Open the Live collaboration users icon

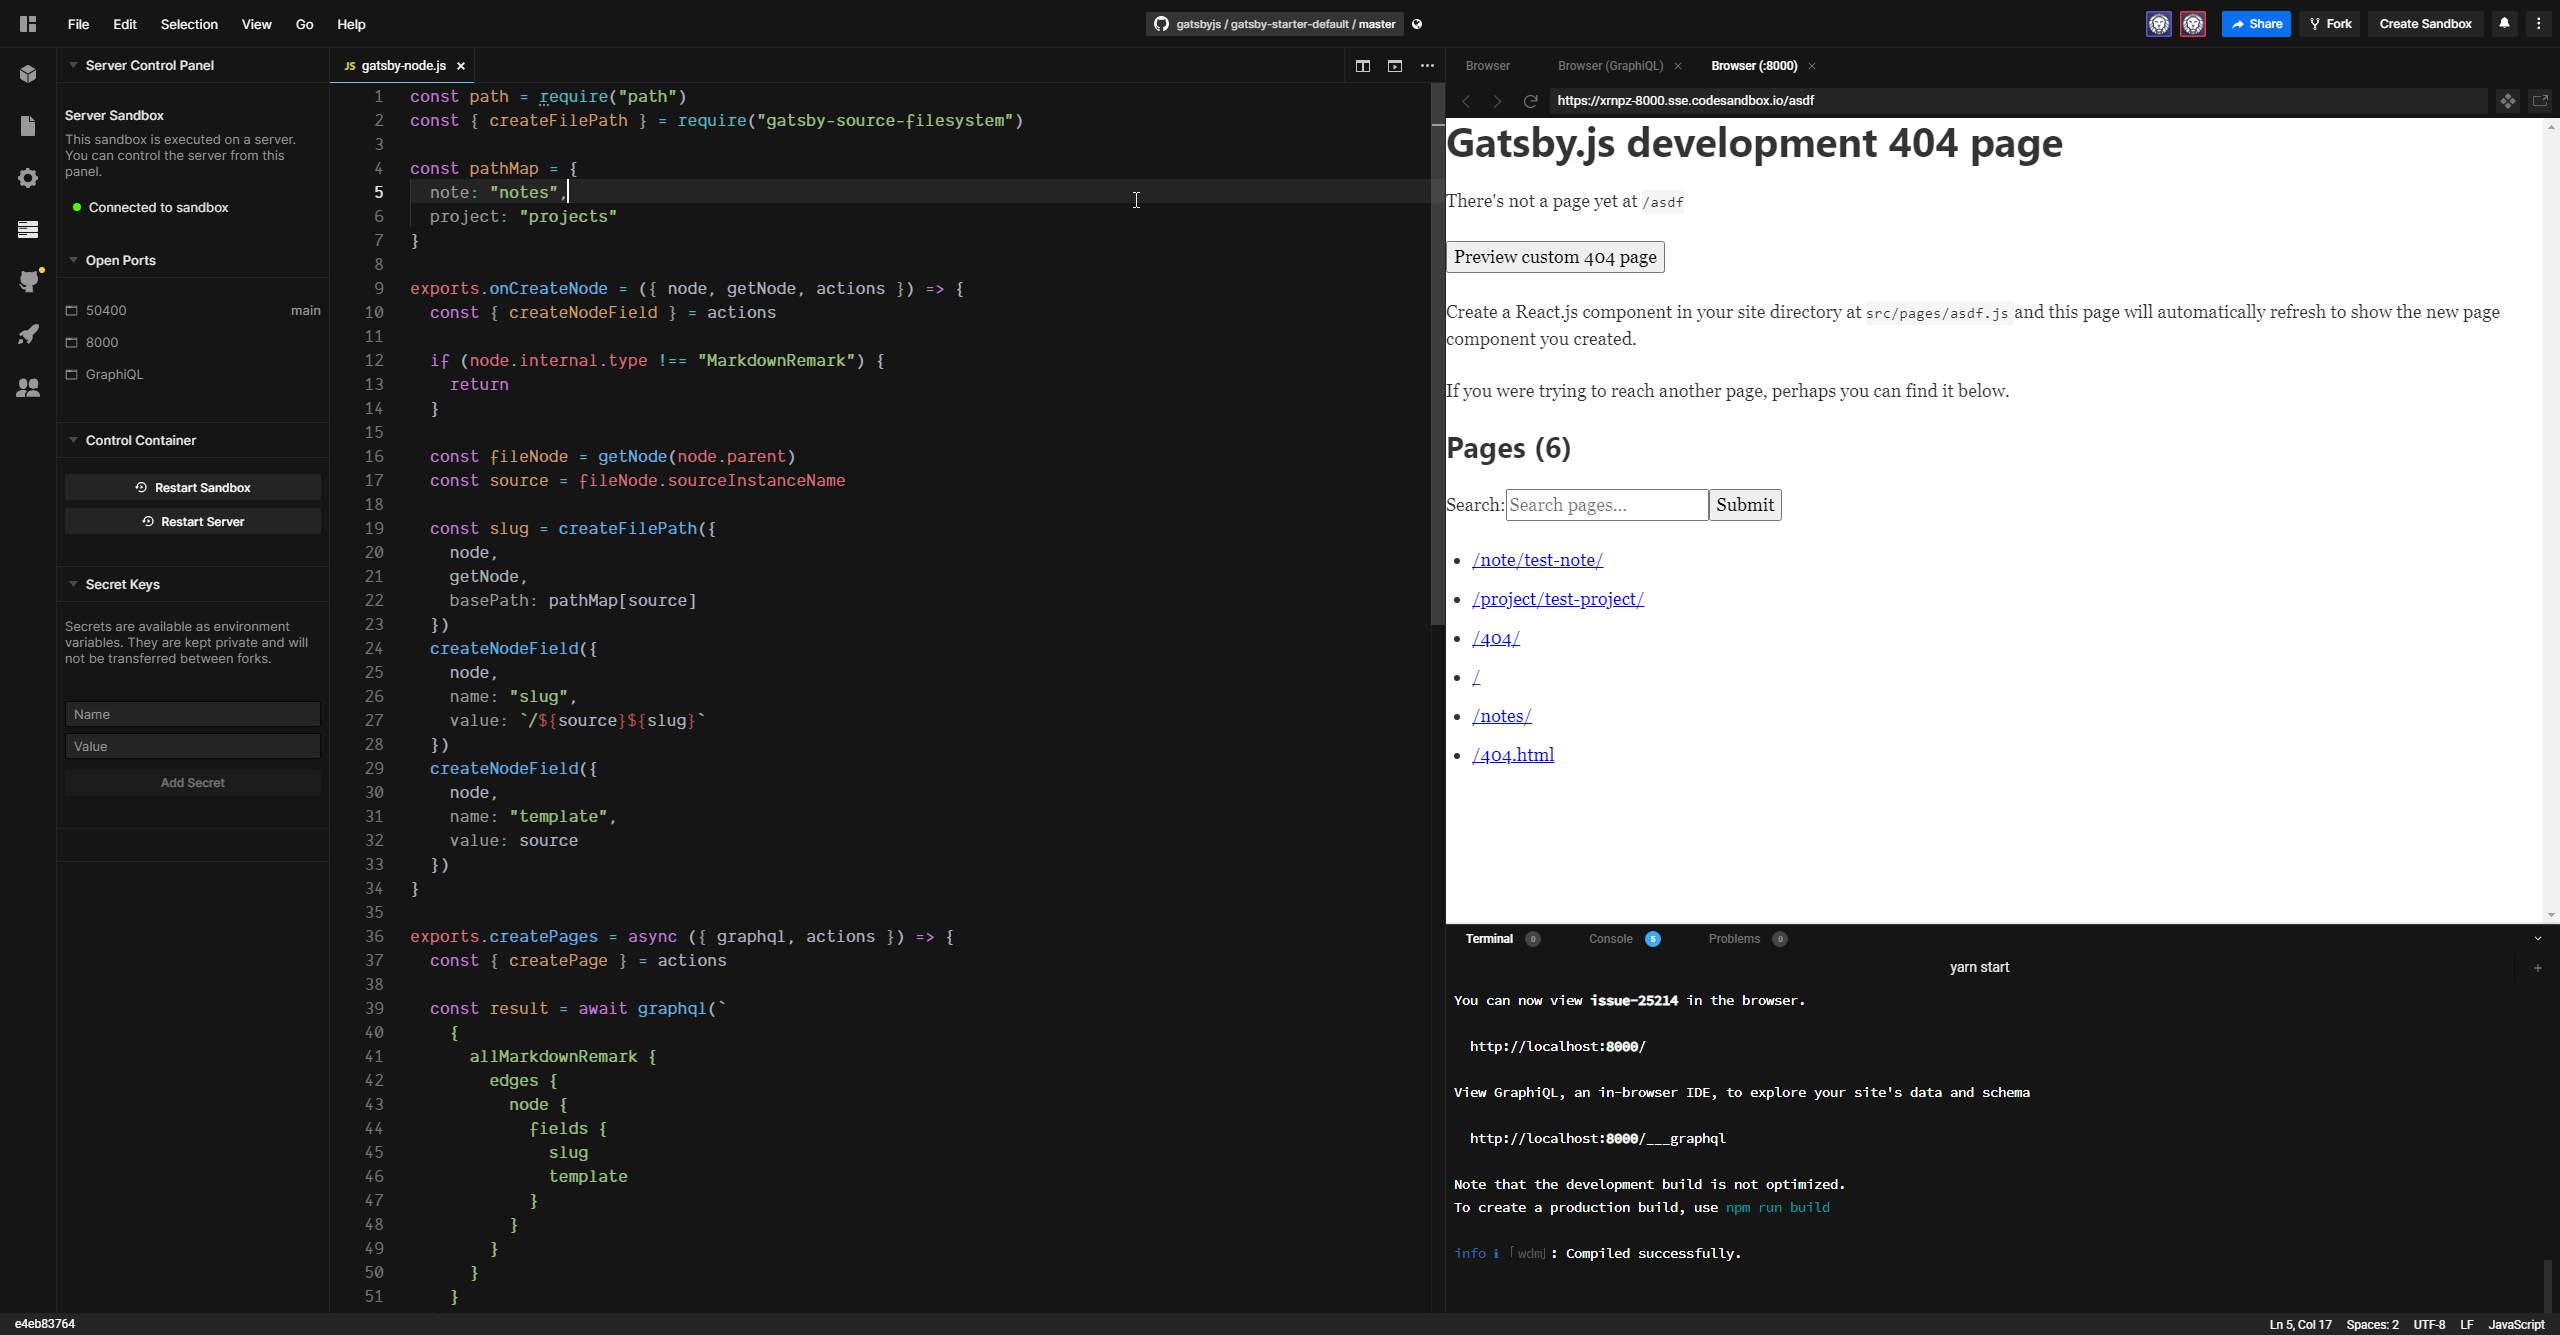coord(27,388)
